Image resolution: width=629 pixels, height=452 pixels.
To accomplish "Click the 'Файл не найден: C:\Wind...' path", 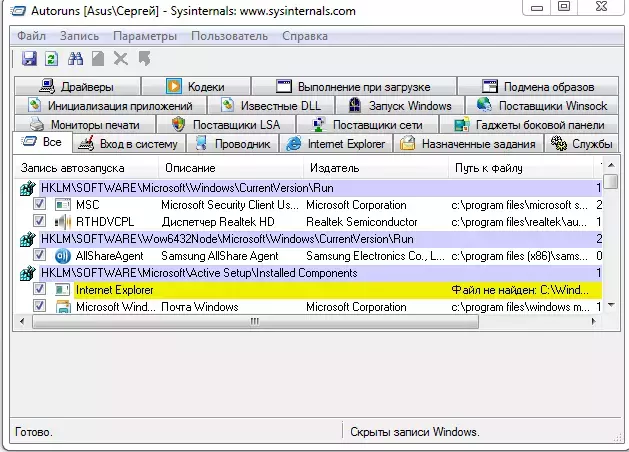I will (x=520, y=290).
